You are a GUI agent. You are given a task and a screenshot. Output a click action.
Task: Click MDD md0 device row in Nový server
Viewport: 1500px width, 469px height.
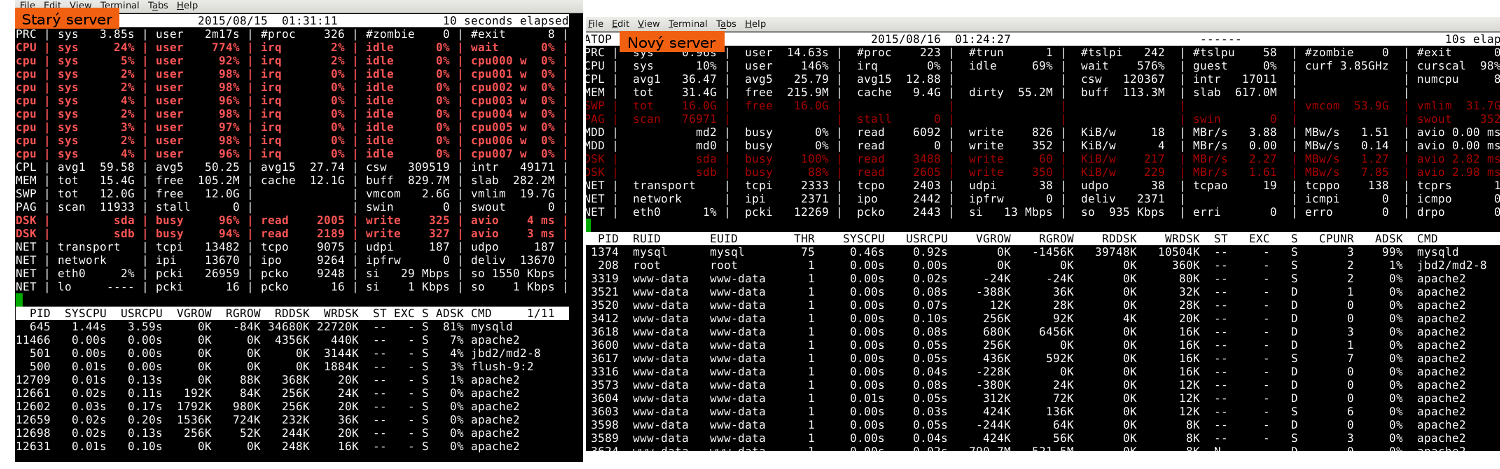pyautogui.click(x=1040, y=145)
